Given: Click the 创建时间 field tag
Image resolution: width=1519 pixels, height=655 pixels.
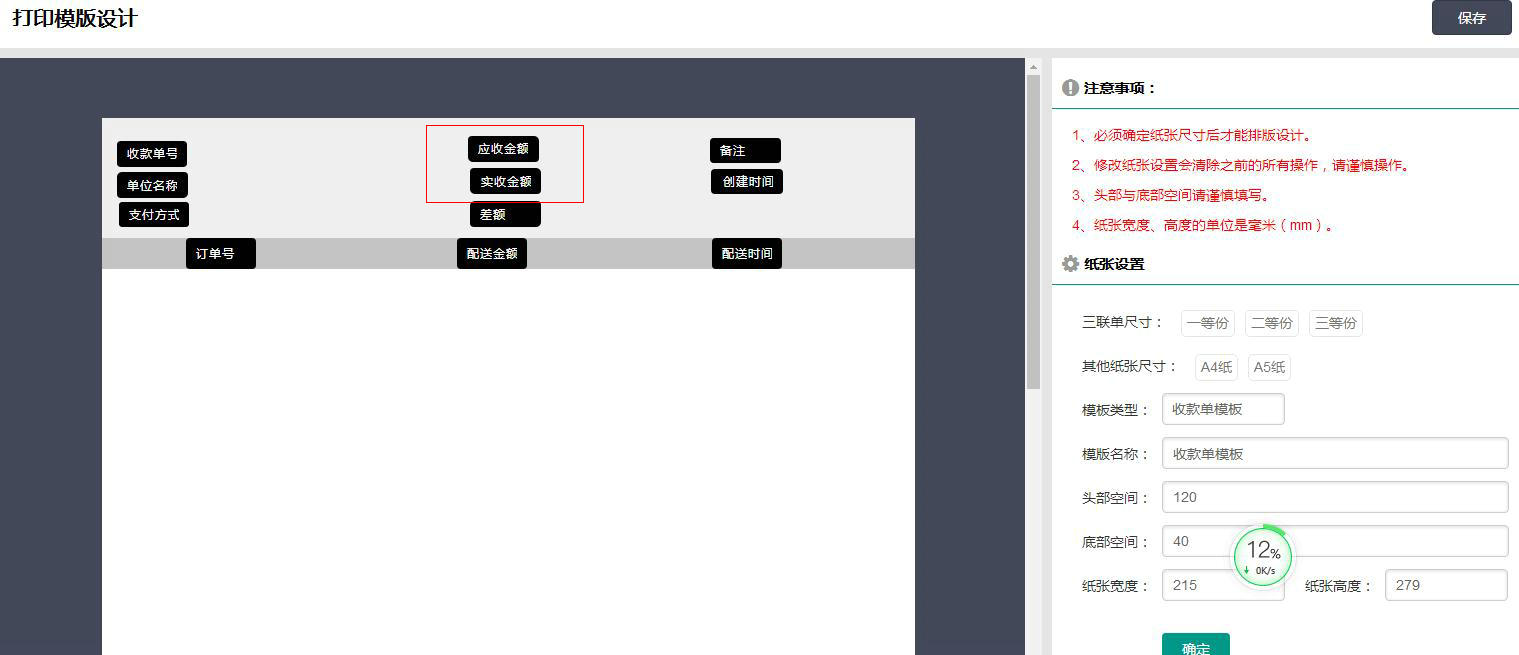Looking at the screenshot, I should click(x=747, y=182).
